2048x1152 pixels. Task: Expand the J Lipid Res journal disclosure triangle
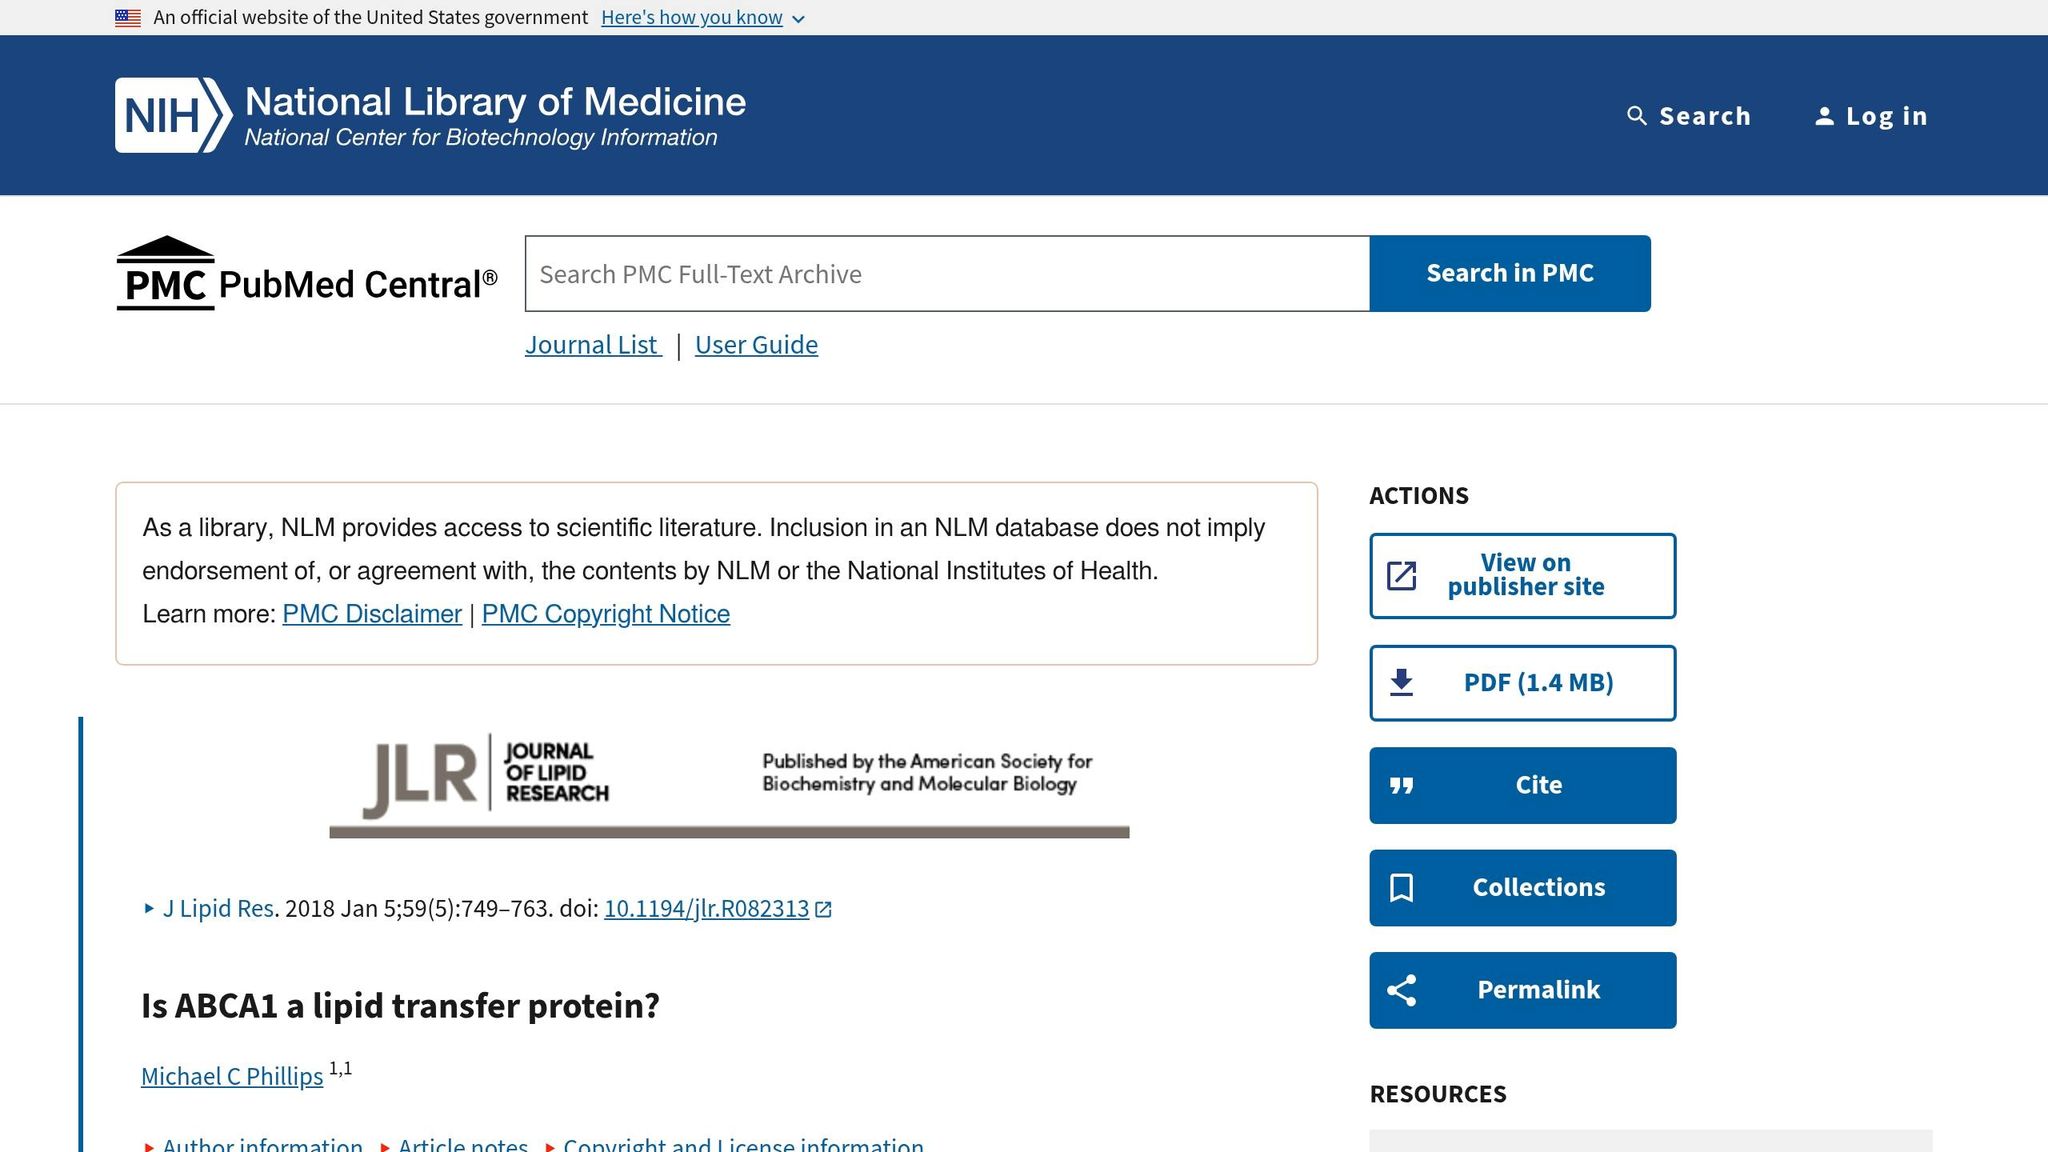click(x=149, y=908)
